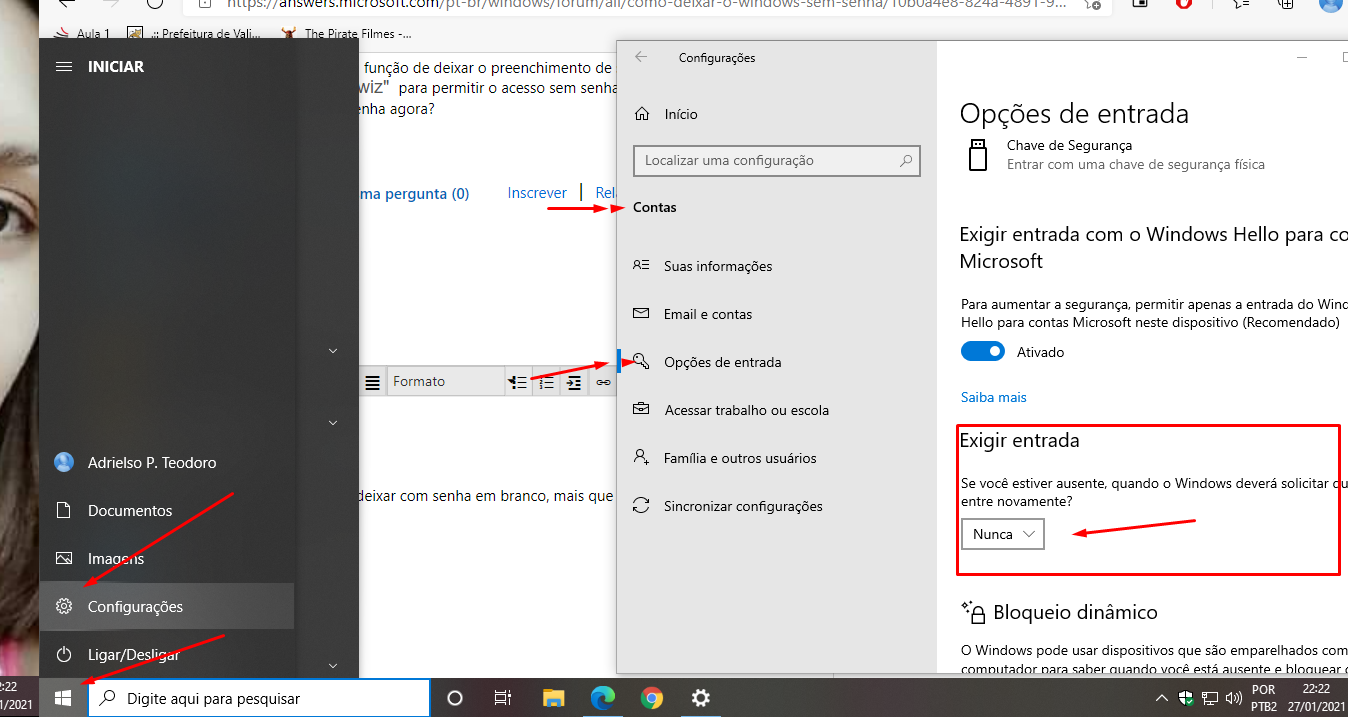Click the magnifier icon in settings search

click(906, 160)
